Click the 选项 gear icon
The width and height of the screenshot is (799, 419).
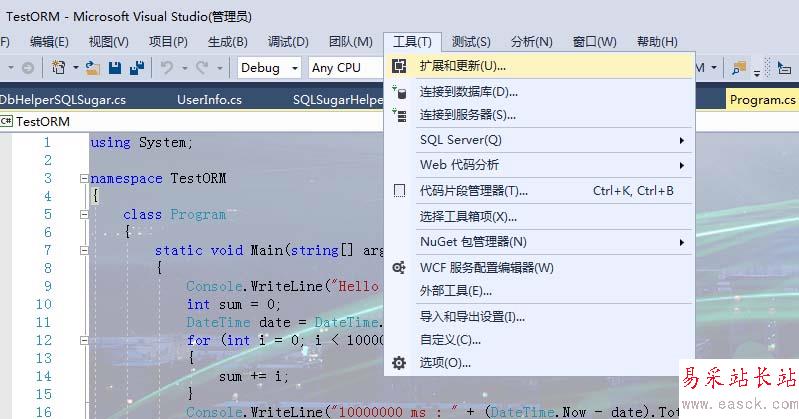(399, 363)
